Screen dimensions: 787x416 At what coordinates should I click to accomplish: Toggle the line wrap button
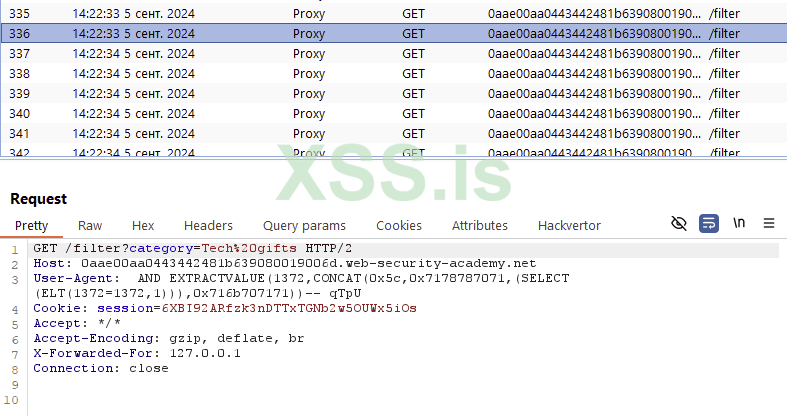pos(709,223)
